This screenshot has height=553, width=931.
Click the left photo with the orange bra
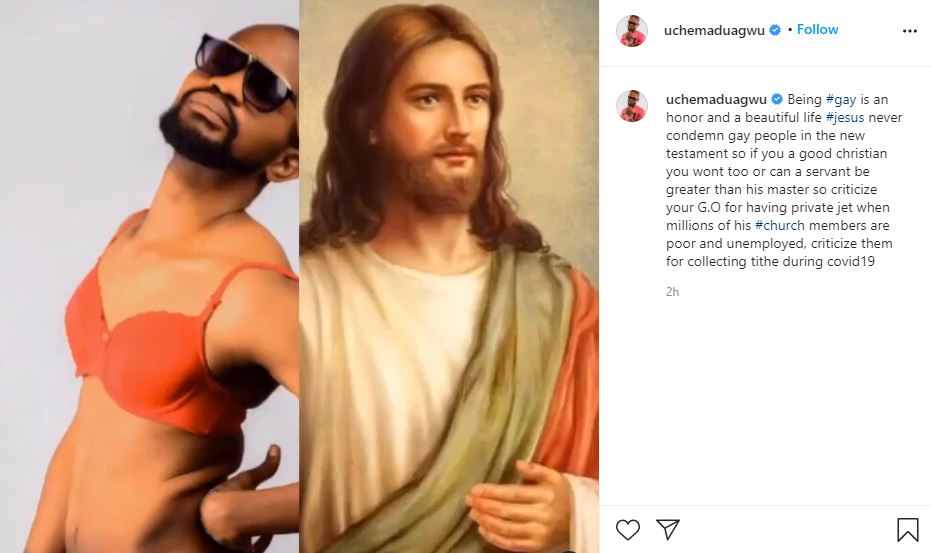pyautogui.click(x=150, y=330)
